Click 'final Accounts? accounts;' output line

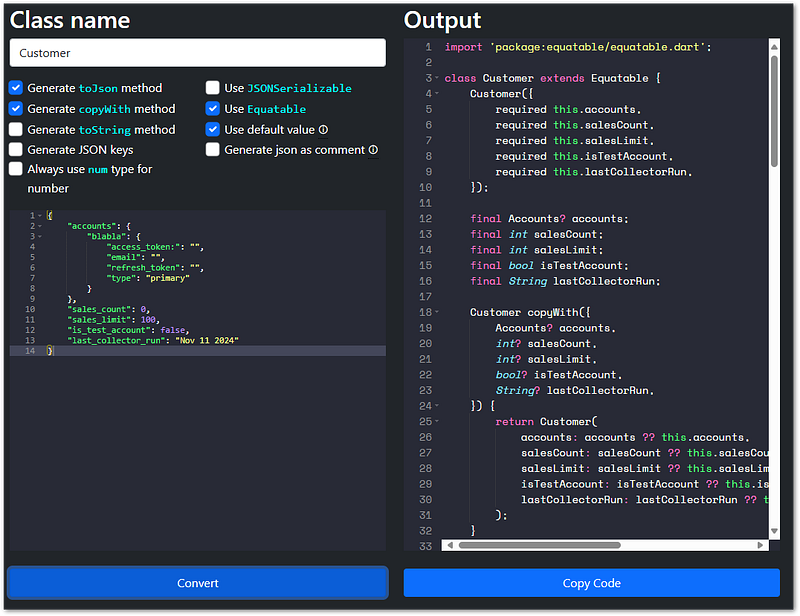pyautogui.click(x=549, y=218)
